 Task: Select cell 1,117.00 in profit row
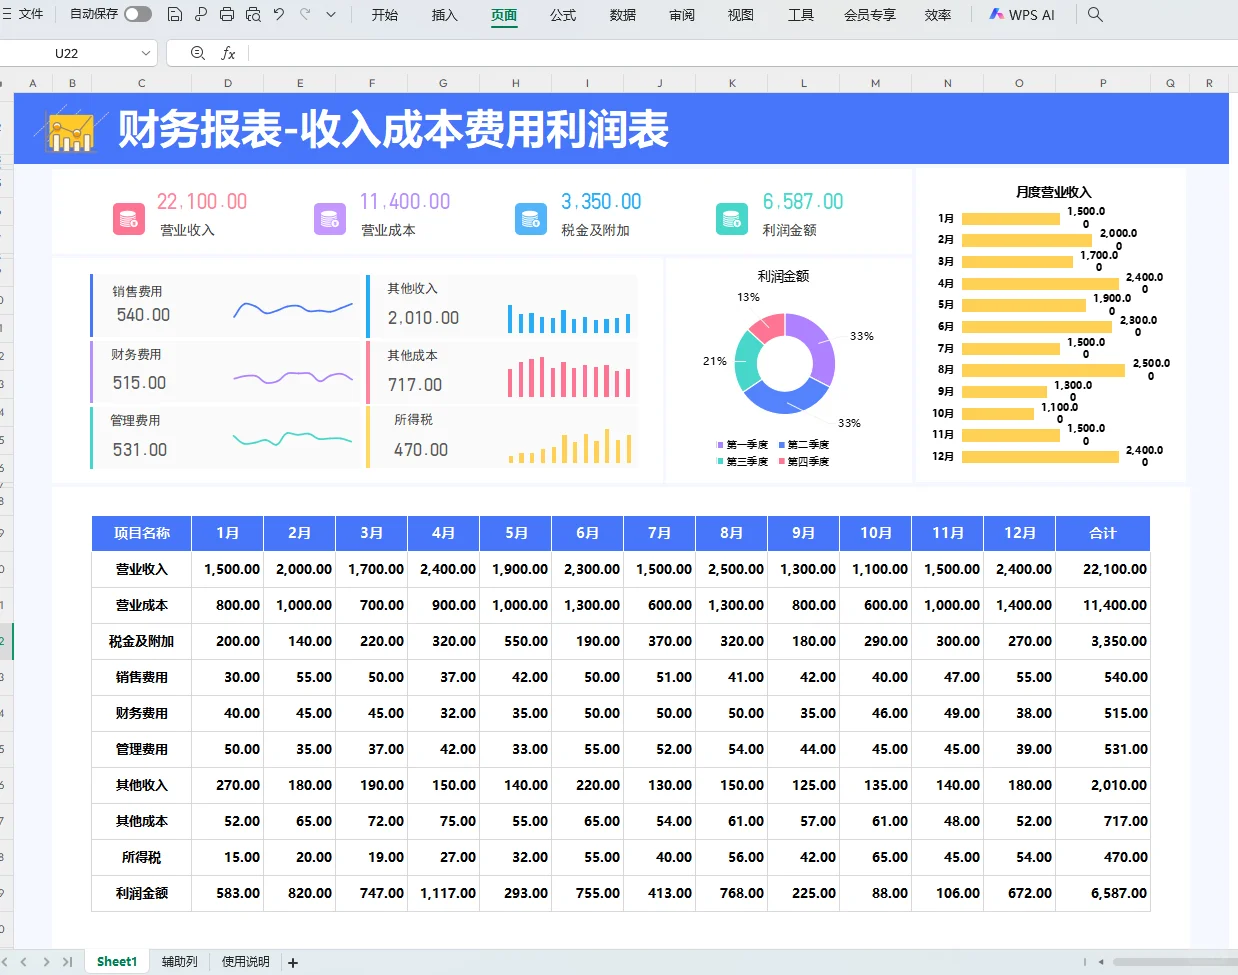point(444,893)
